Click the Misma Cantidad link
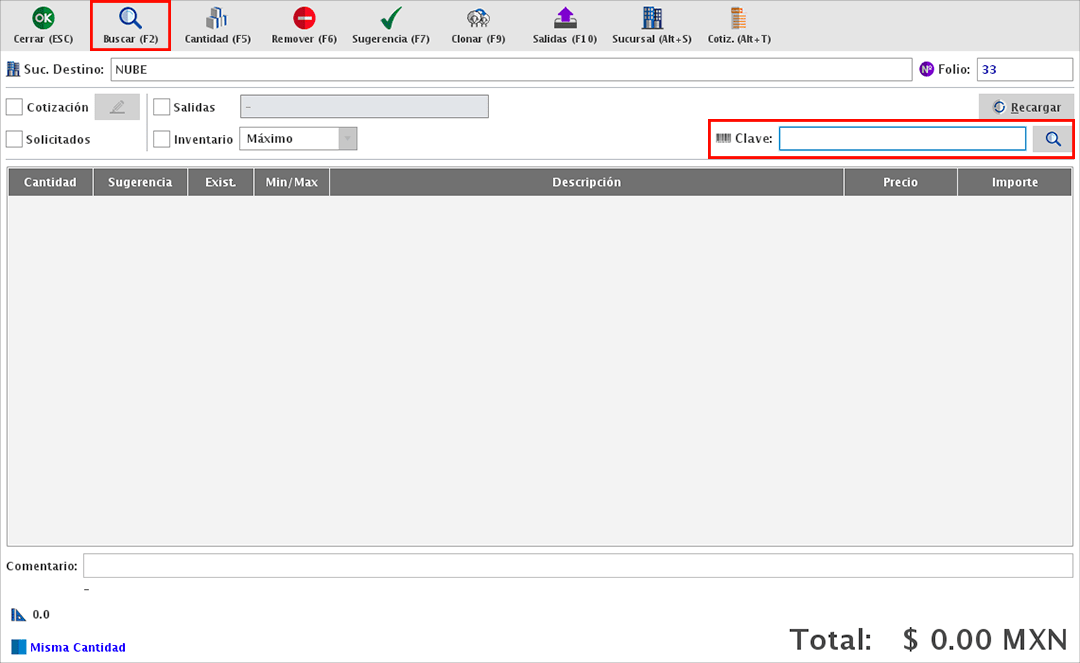Screen dimensions: 1080x663 [77, 647]
